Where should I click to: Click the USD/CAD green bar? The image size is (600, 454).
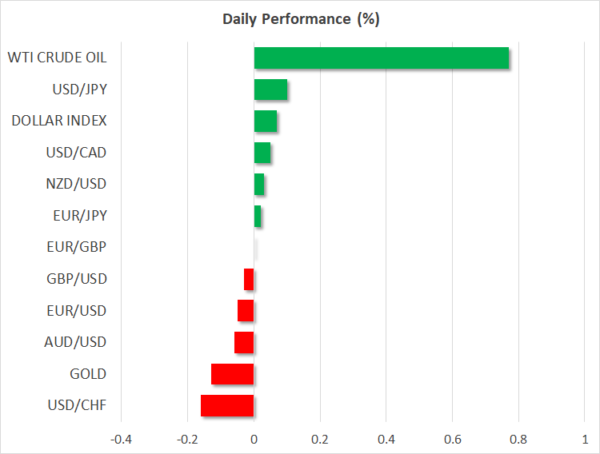tap(262, 153)
